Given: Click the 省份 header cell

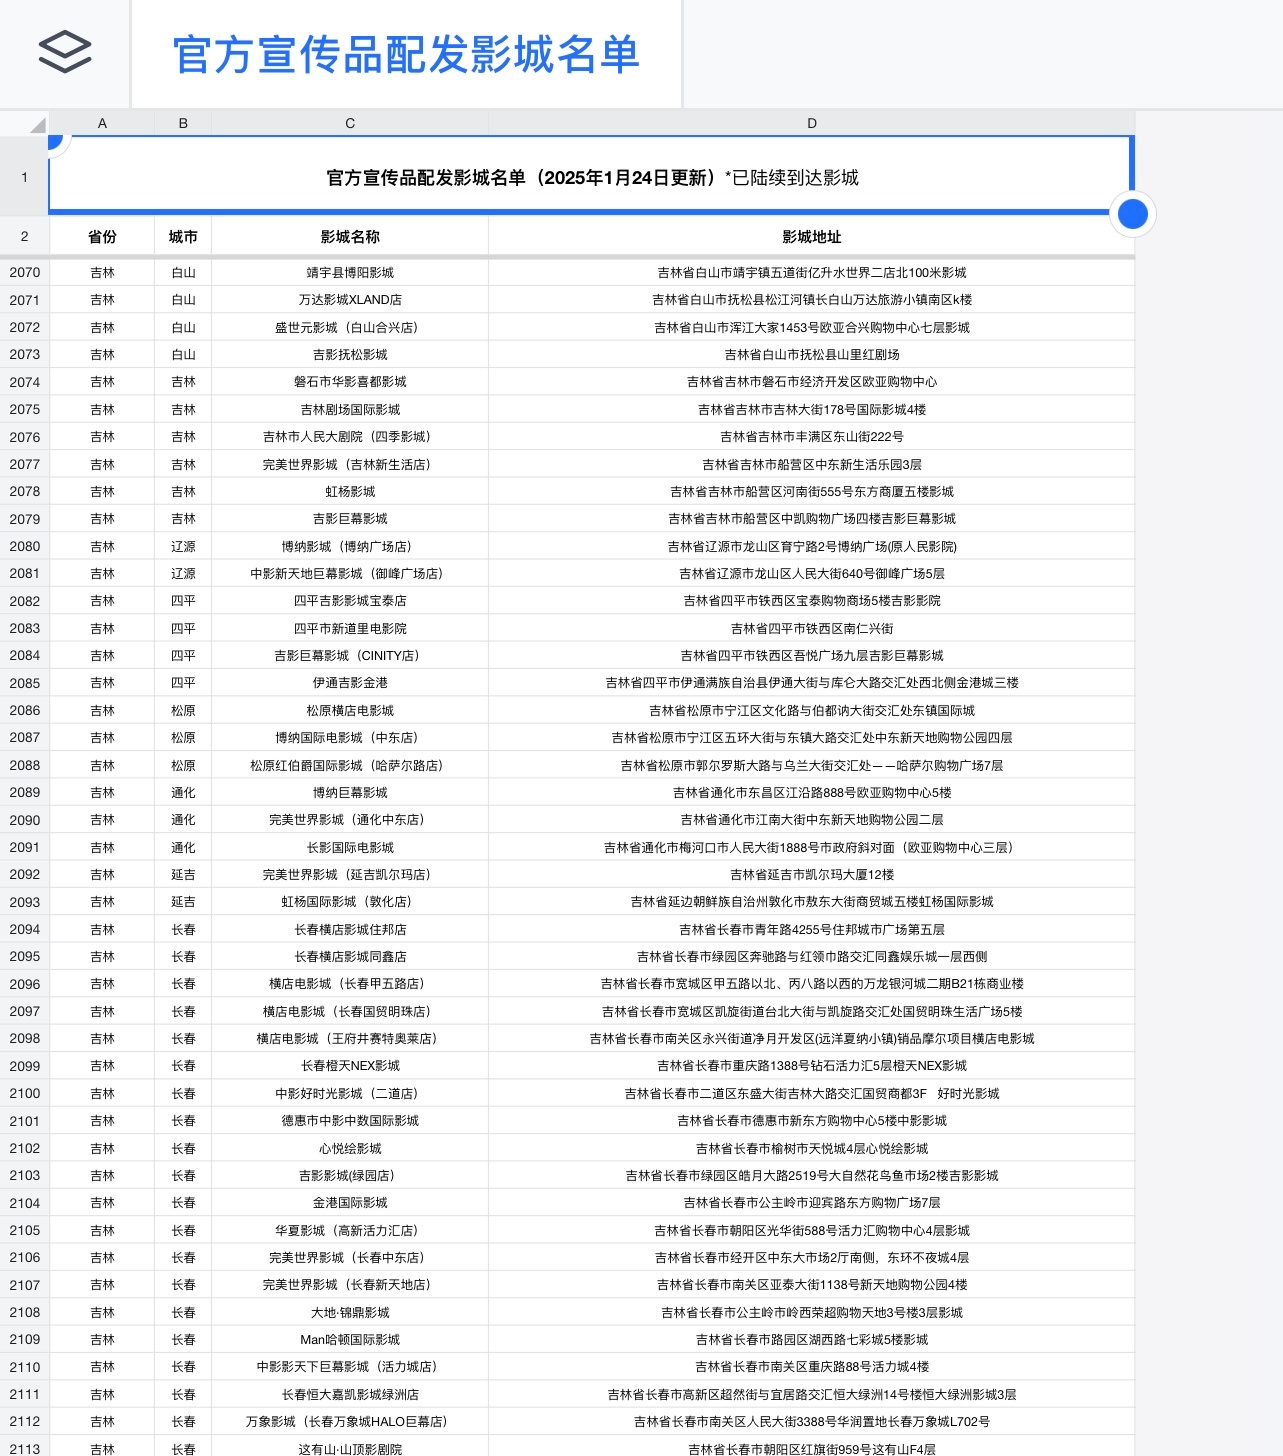Looking at the screenshot, I should 102,237.
